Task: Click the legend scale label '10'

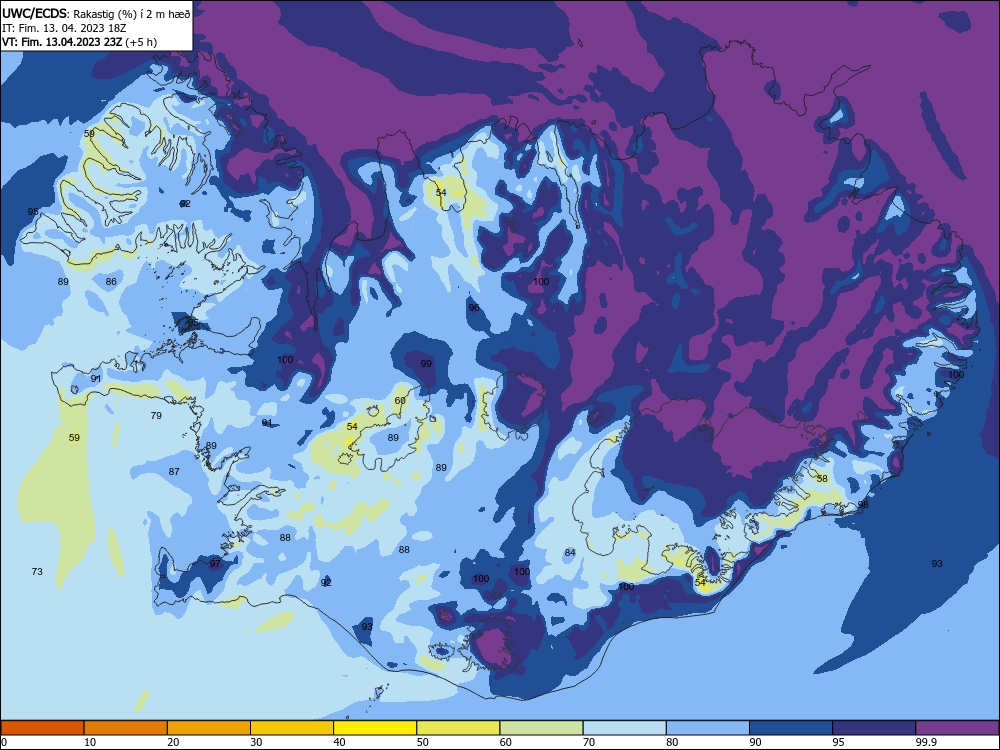Action: point(90,742)
